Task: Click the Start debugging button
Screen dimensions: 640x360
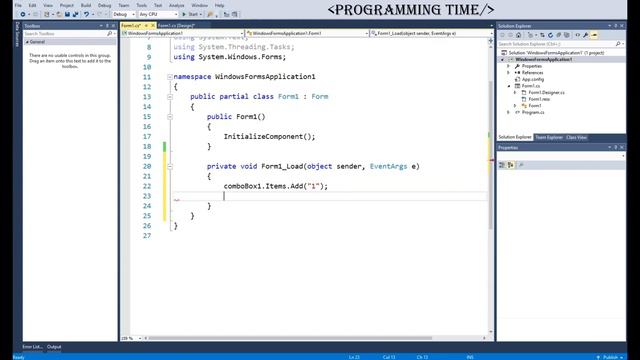Action: tap(191, 14)
